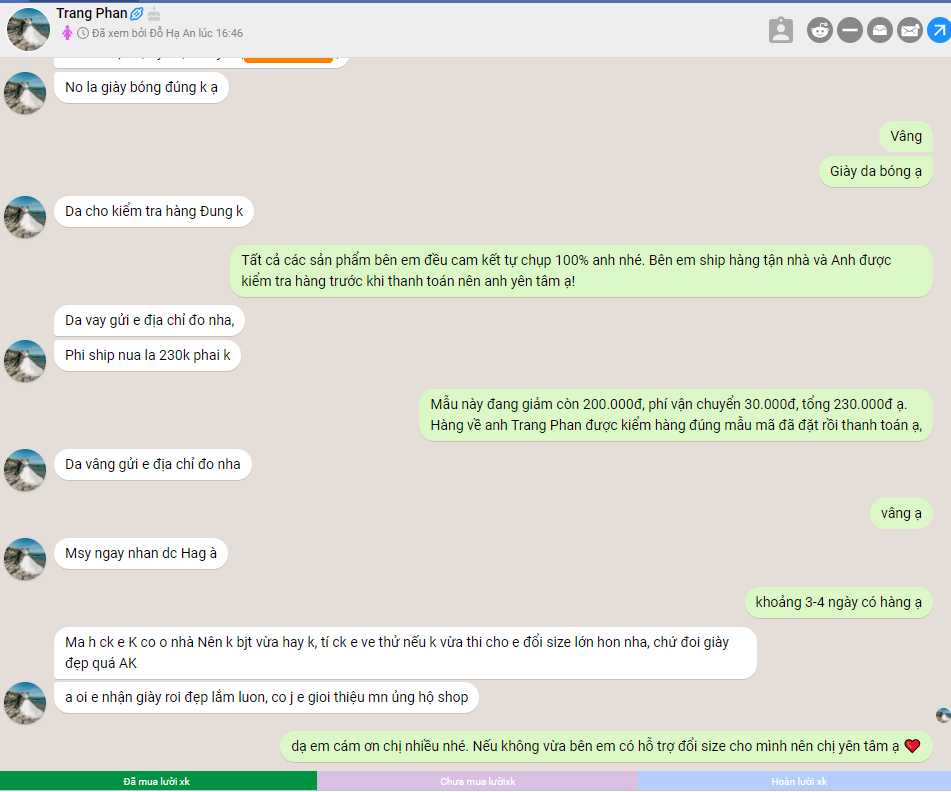Click the round minus icon in header
This screenshot has height=792, width=951.
pyautogui.click(x=850, y=31)
